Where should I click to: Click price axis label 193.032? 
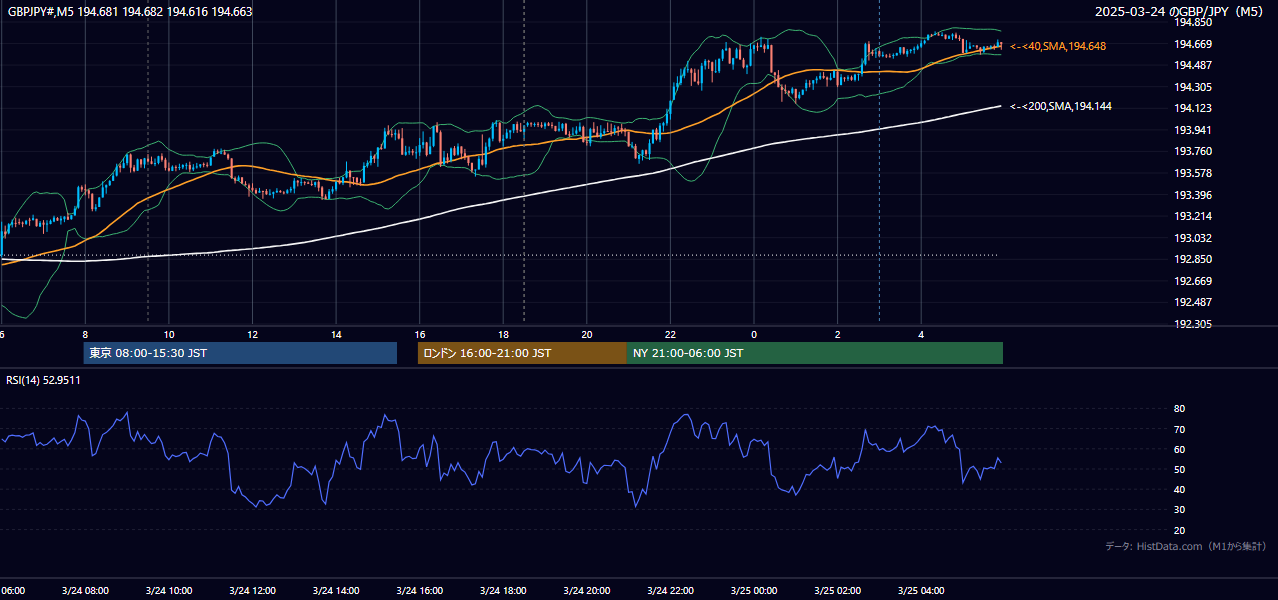coord(1193,238)
